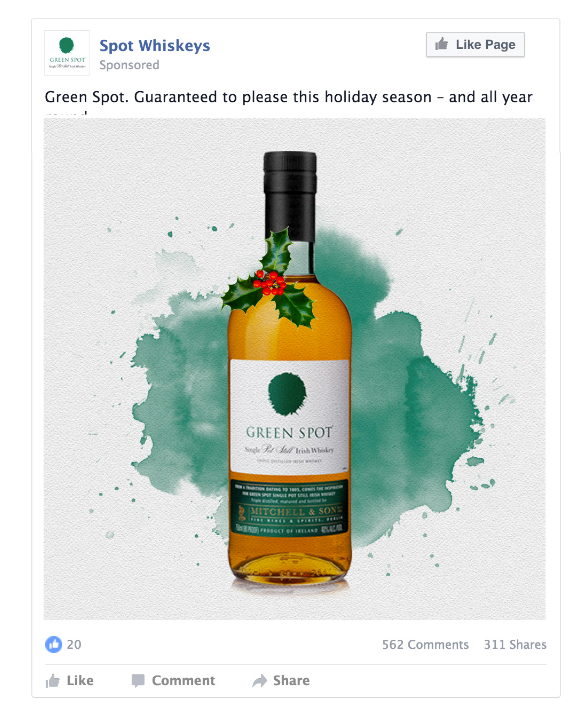586x713 pixels.
Task: Click the blue like reaction icon
Action: pos(54,644)
